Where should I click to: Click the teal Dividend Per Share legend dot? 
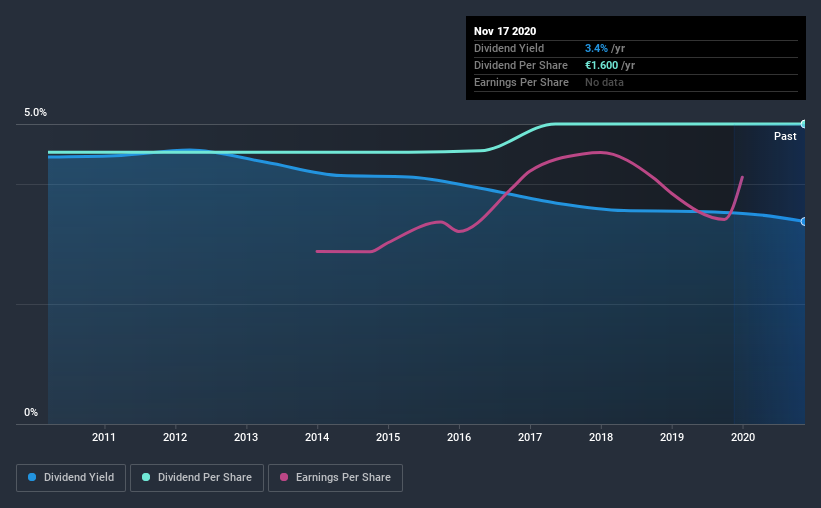pyautogui.click(x=146, y=477)
